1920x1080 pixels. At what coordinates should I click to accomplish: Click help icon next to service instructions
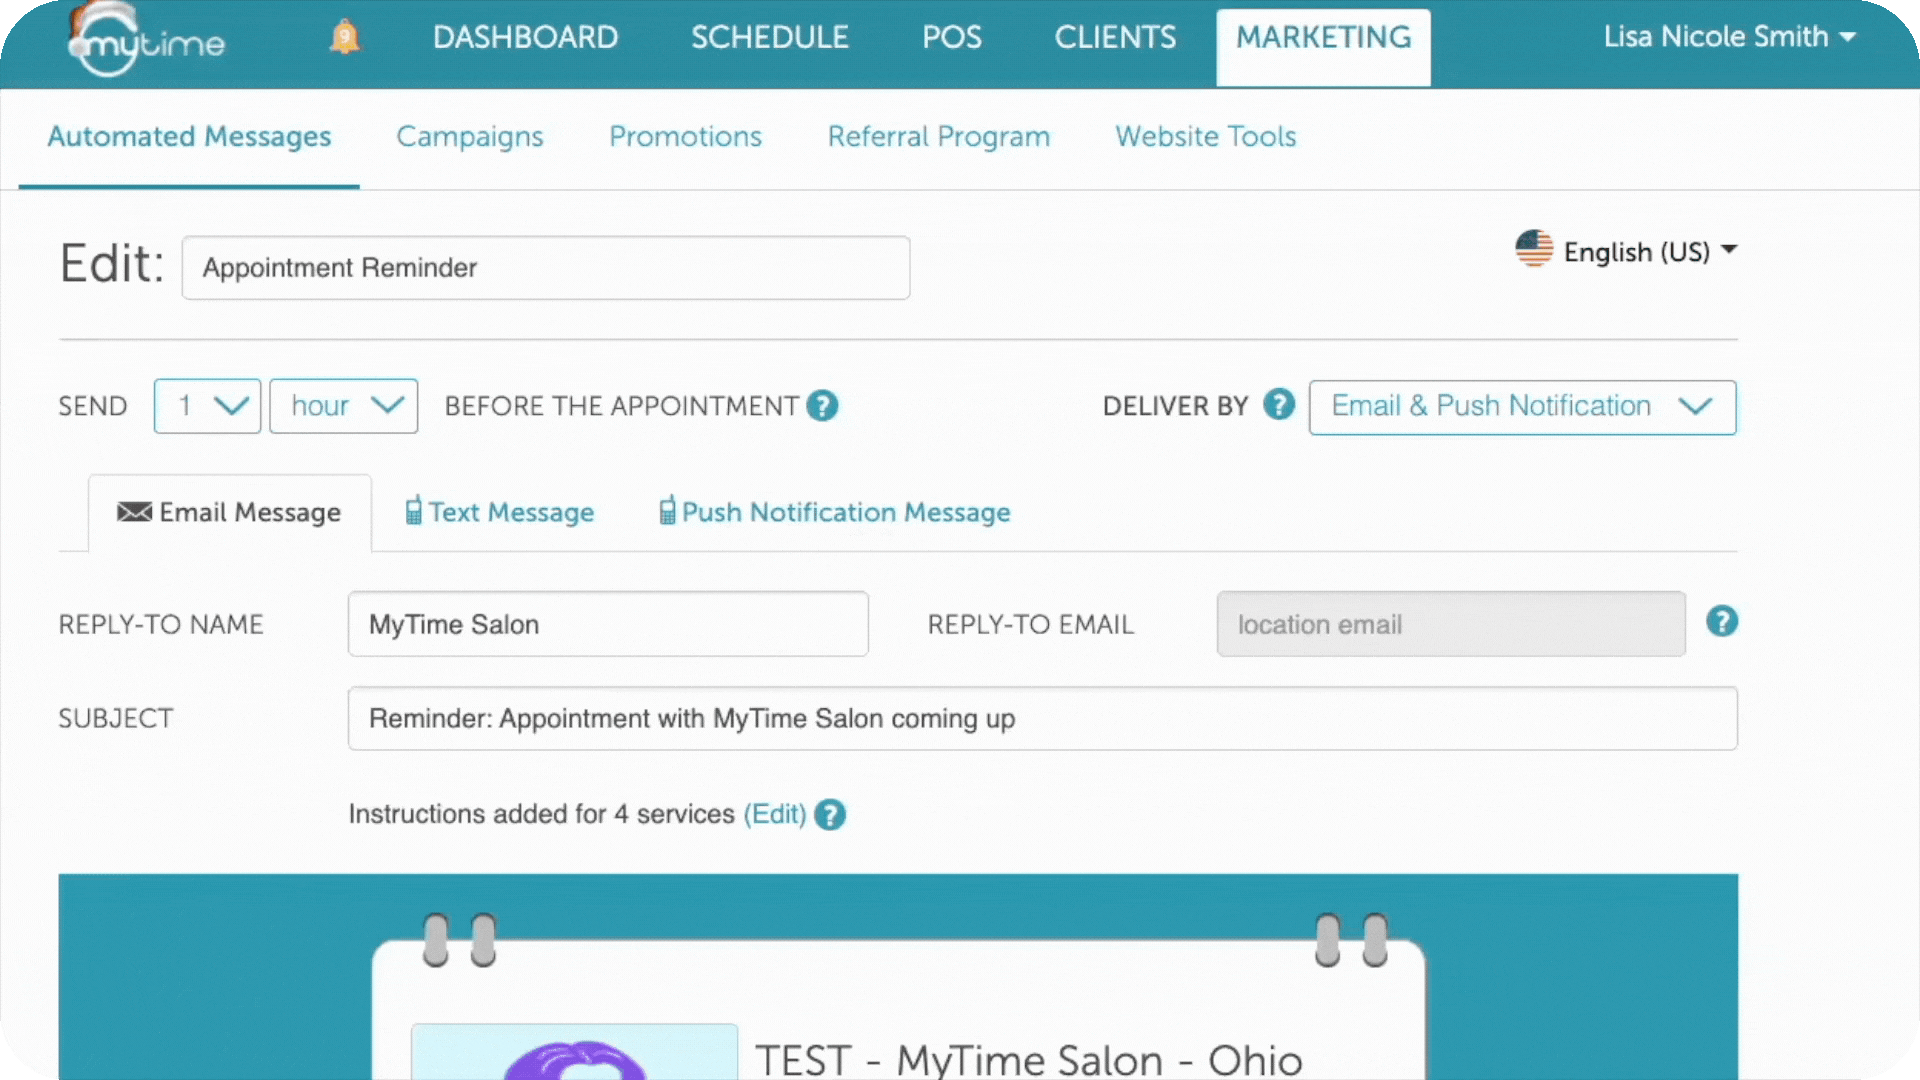click(830, 815)
